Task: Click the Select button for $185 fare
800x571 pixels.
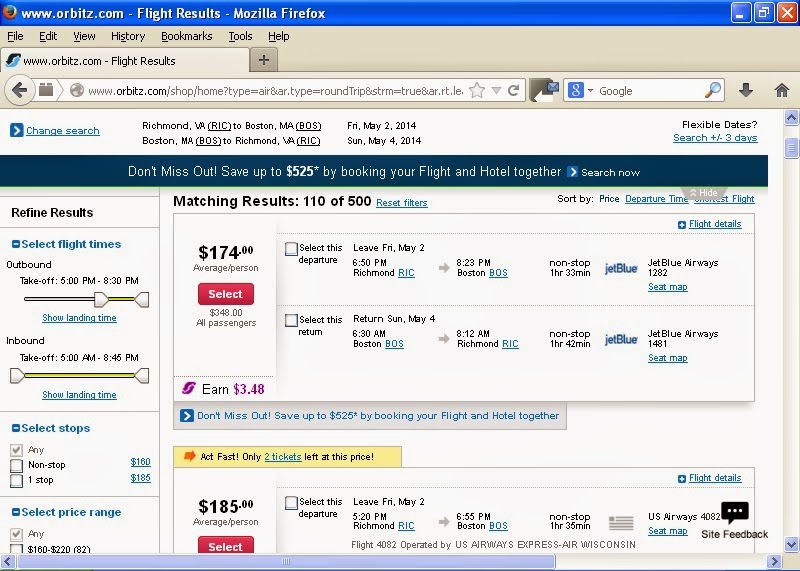Action: (x=226, y=545)
